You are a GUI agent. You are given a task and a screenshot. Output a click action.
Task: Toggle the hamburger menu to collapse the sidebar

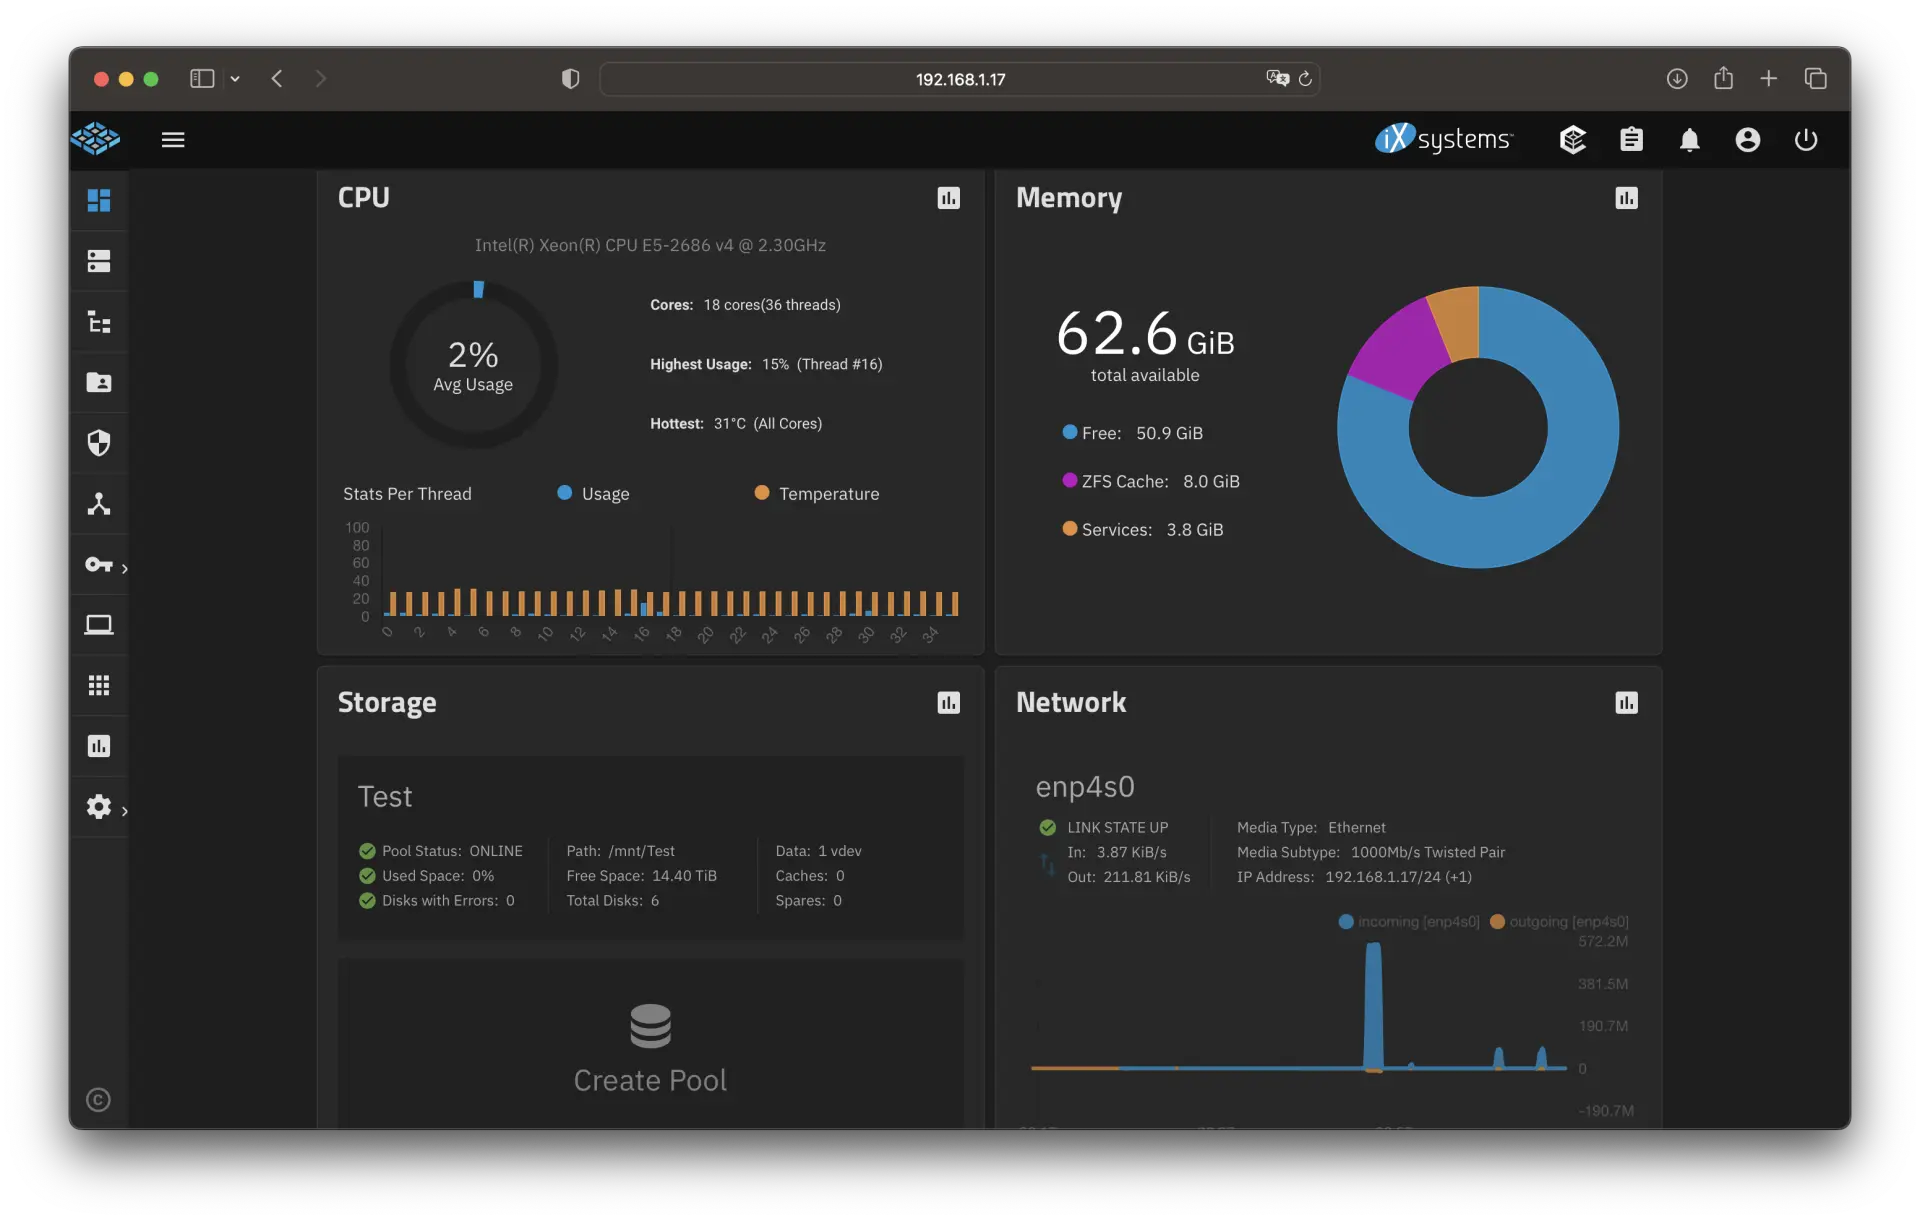click(173, 140)
